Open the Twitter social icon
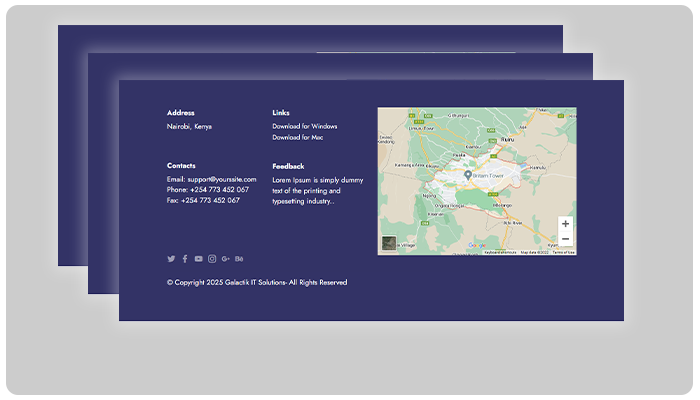The image size is (700, 400). 171,259
